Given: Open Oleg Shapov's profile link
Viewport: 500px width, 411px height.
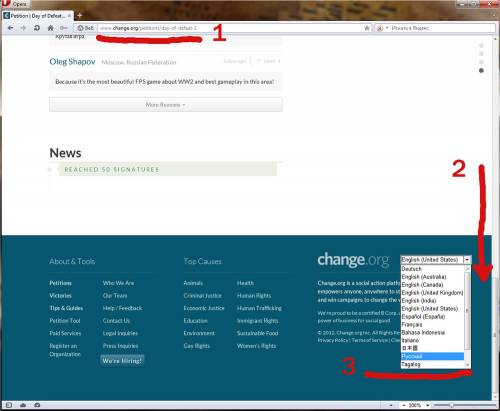Looking at the screenshot, I should click(x=72, y=62).
